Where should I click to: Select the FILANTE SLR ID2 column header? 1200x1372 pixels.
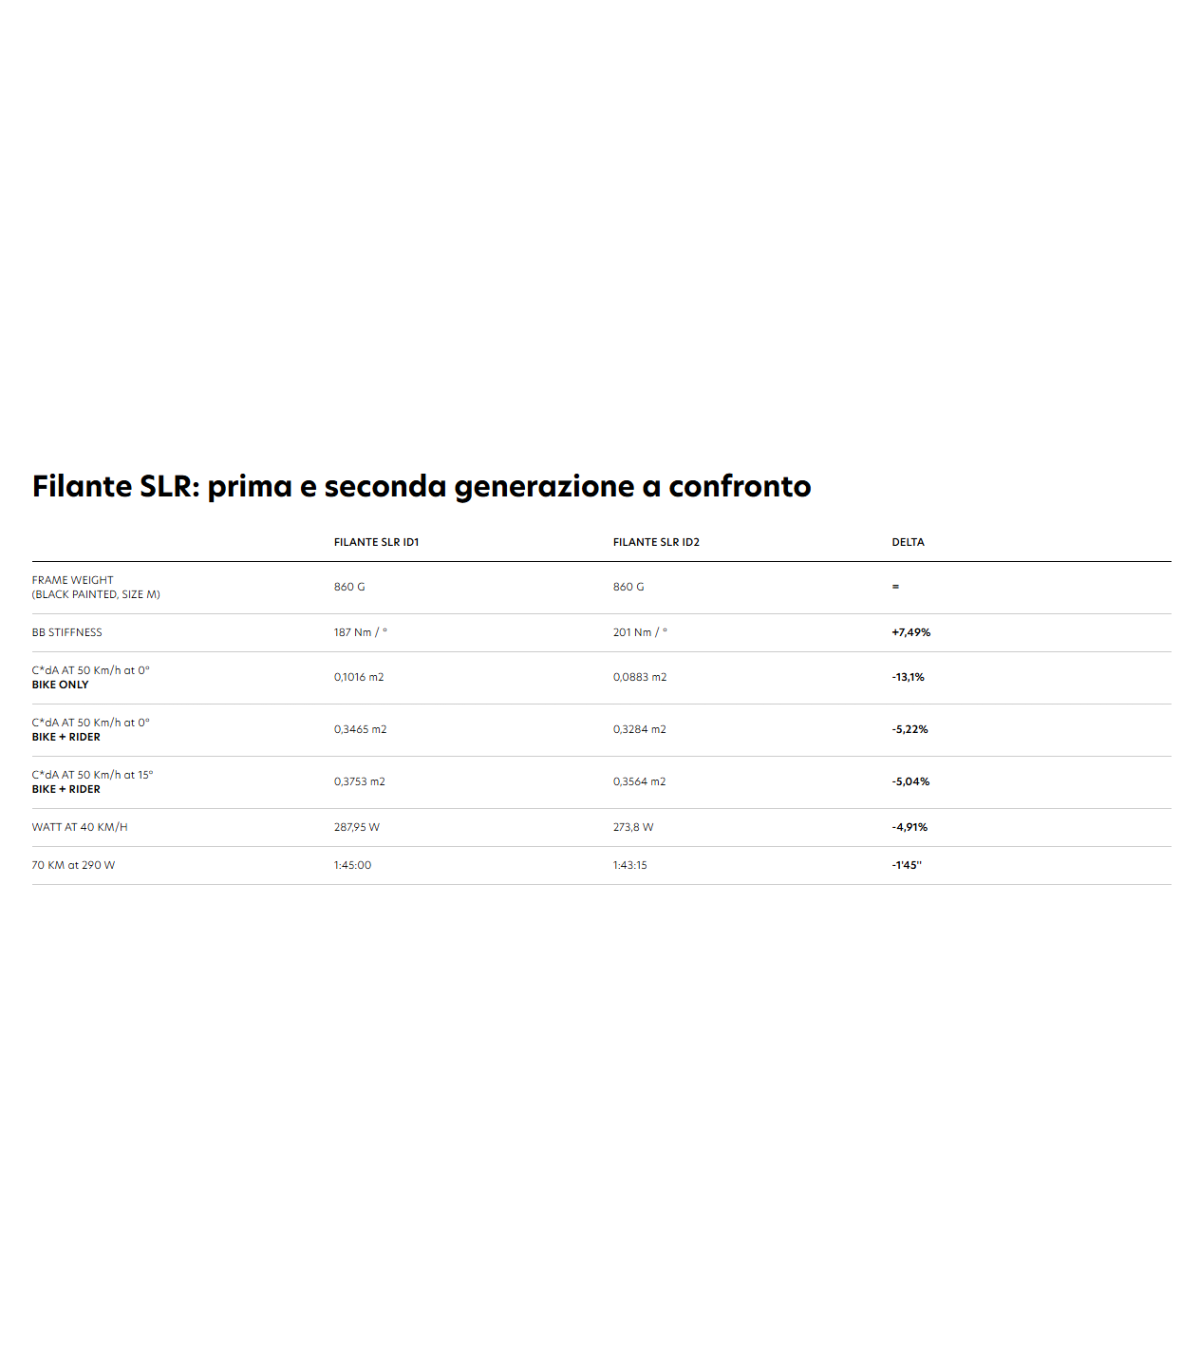point(656,542)
